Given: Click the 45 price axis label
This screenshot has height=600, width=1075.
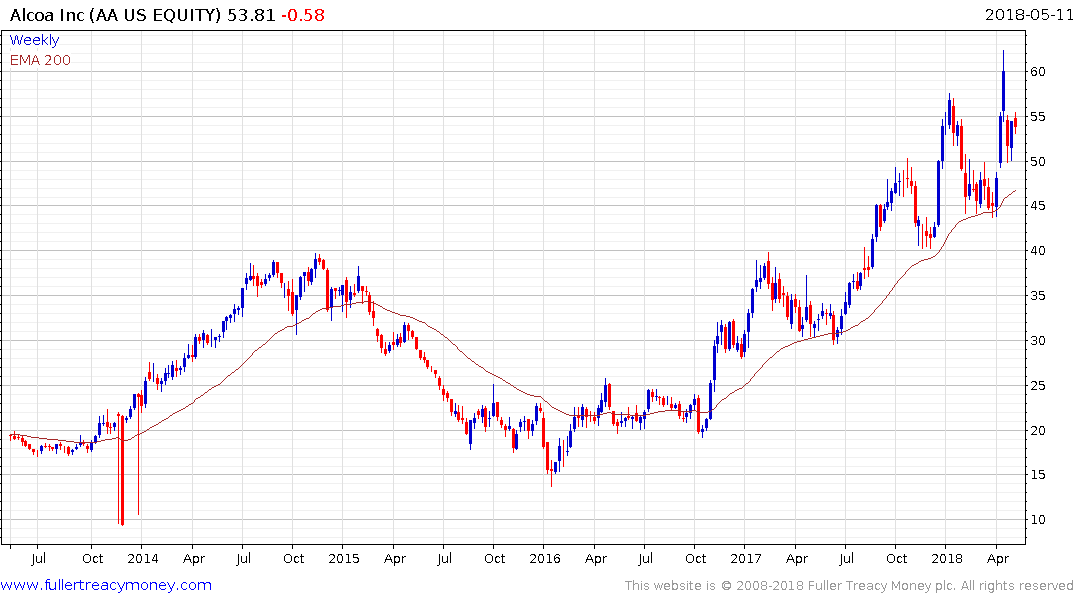Looking at the screenshot, I should [1037, 206].
